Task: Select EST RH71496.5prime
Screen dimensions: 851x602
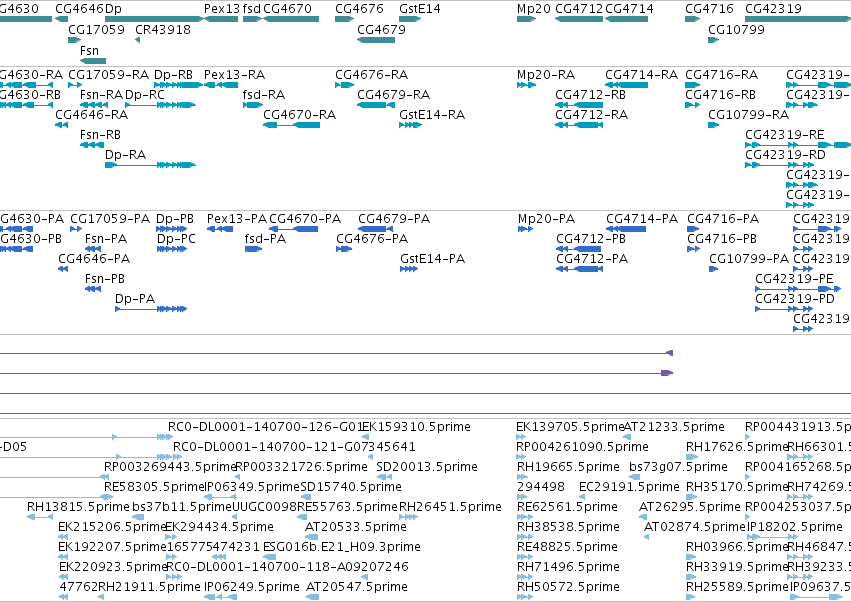Action: pyautogui.click(x=568, y=567)
